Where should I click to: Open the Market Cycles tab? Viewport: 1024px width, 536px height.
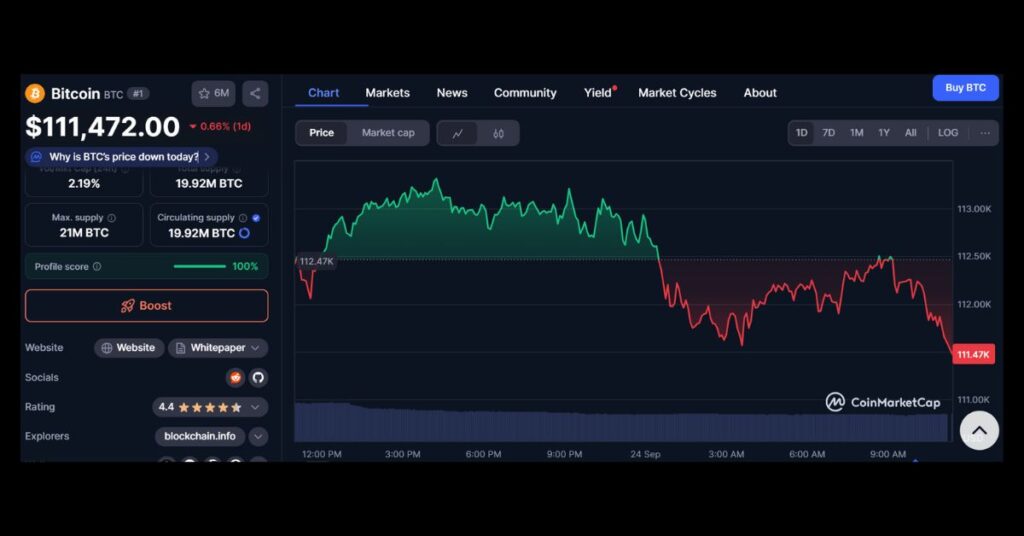(677, 93)
